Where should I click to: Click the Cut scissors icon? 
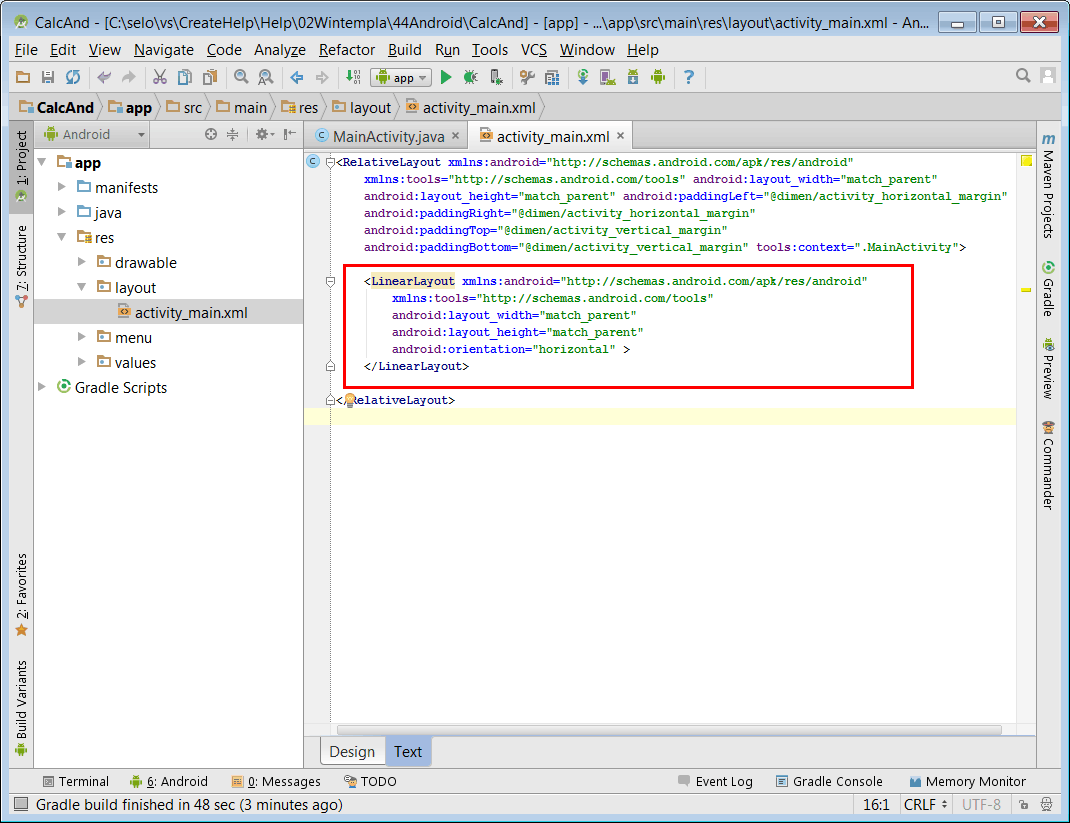click(160, 77)
